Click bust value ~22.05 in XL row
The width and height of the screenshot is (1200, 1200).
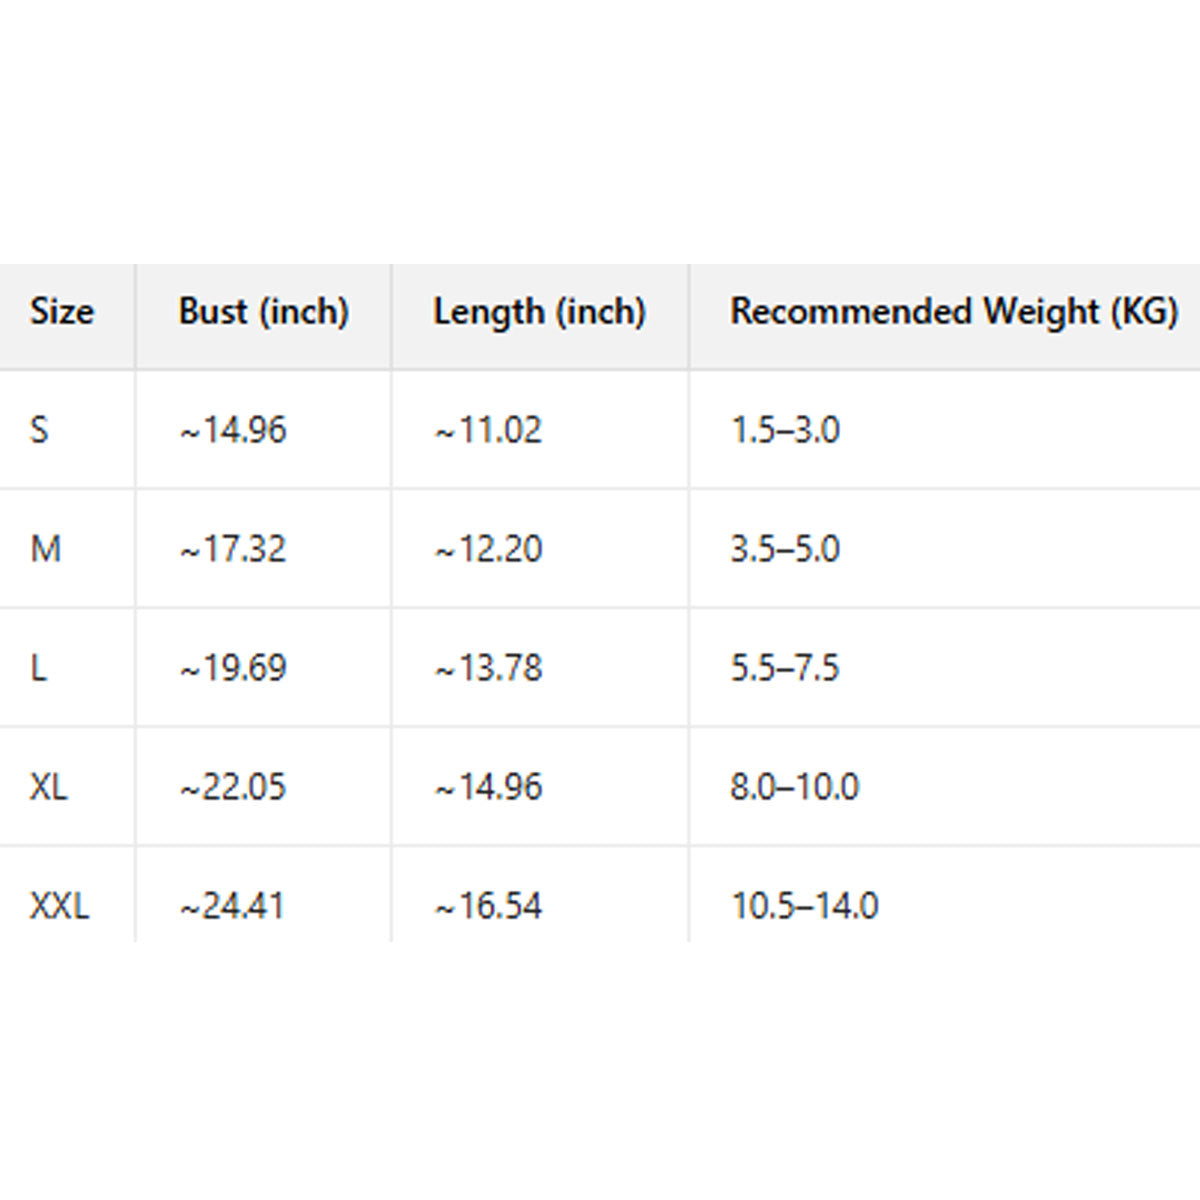click(233, 787)
